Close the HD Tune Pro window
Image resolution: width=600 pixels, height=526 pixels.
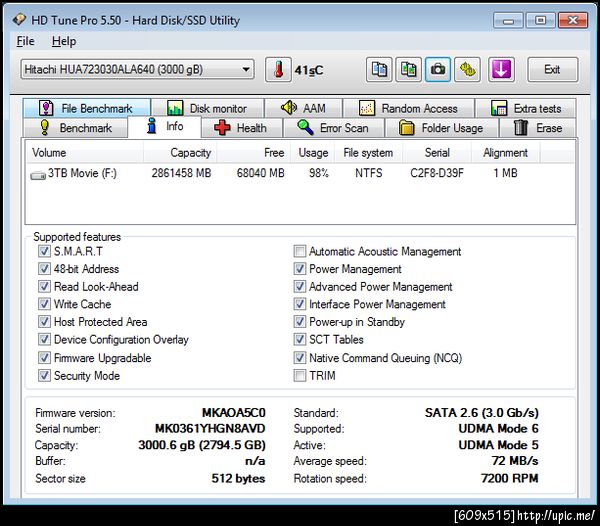point(573,20)
